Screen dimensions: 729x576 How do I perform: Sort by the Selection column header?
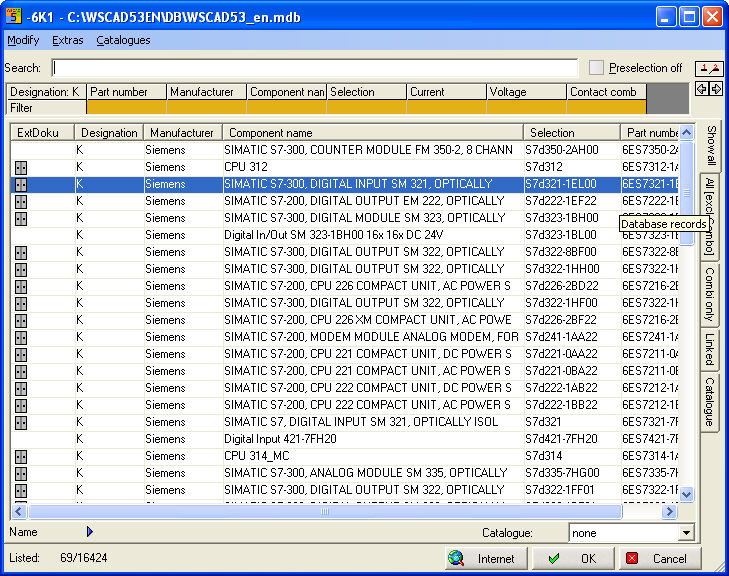pos(572,133)
